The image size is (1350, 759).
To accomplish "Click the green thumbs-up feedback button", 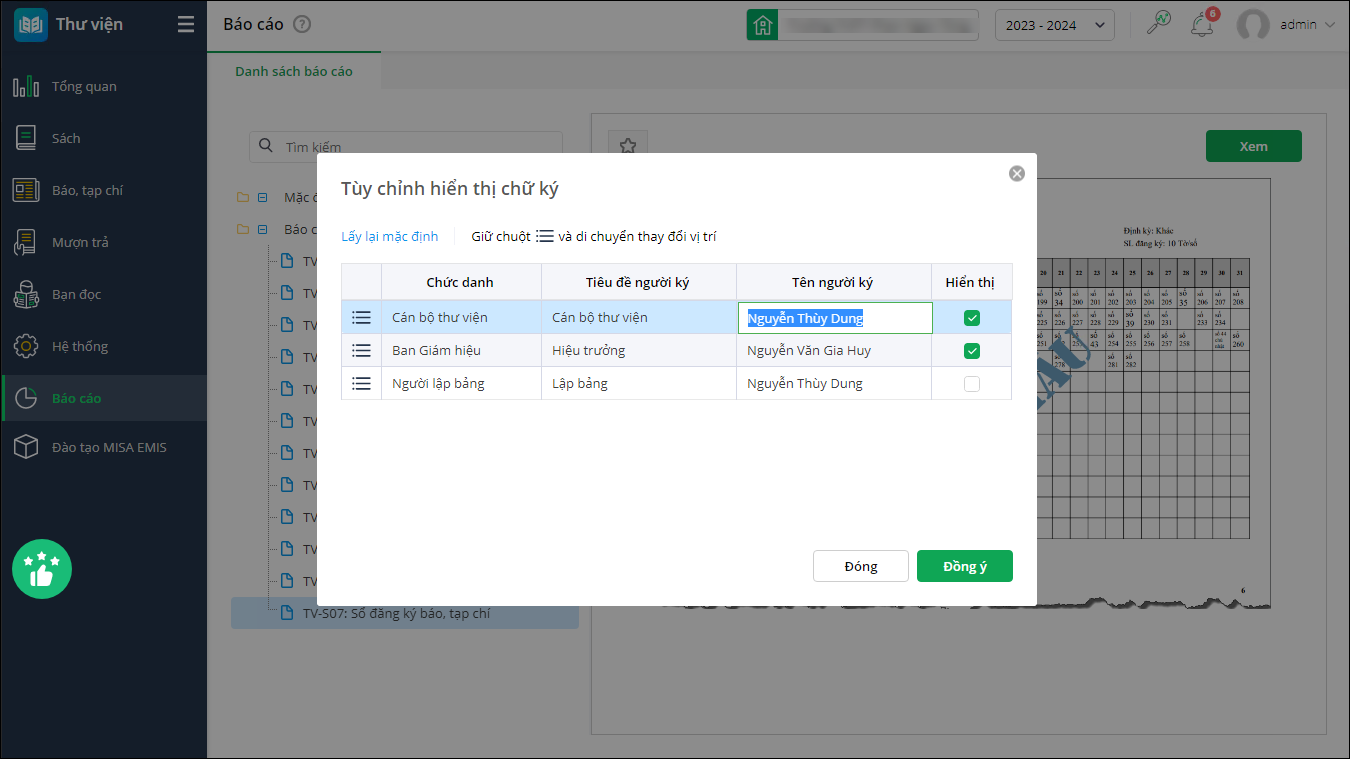I will point(42,569).
